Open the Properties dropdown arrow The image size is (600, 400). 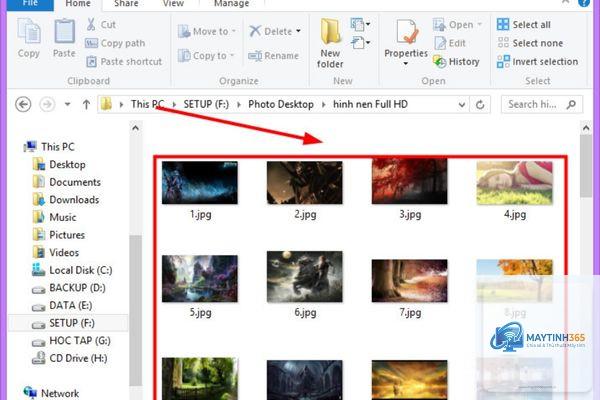coord(406,64)
